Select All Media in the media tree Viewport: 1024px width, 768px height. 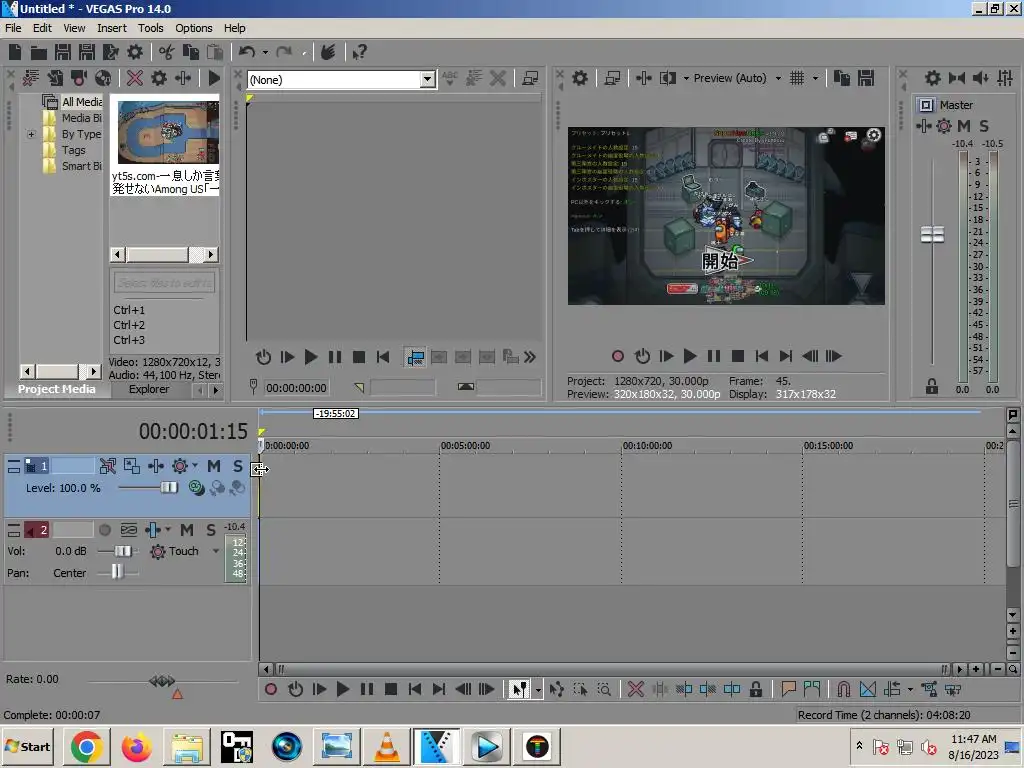tap(82, 102)
